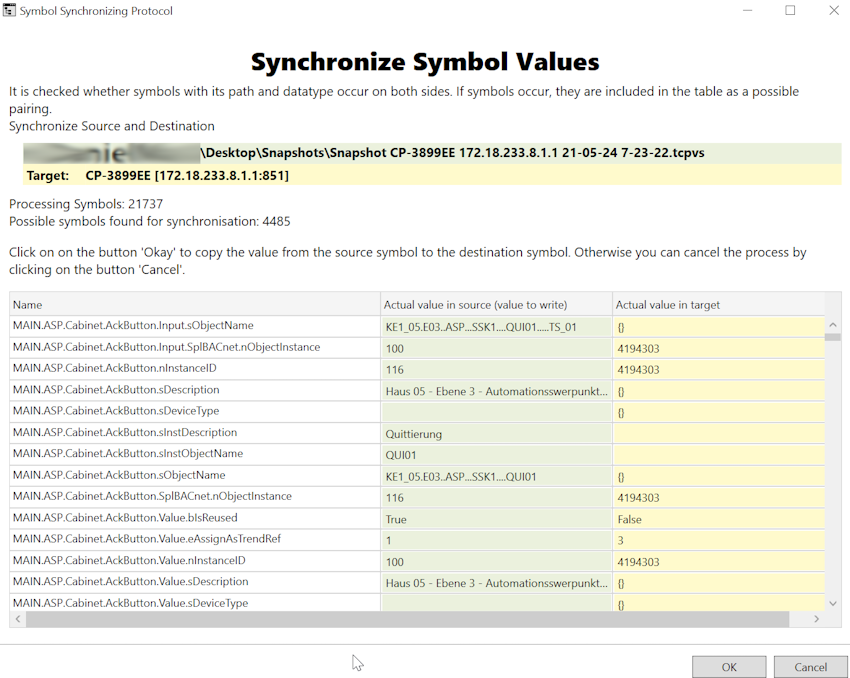Screen dimensions: 850x678
Task: Click 'Possible symbols found for synchronisation: 4485'
Action: coord(150,221)
